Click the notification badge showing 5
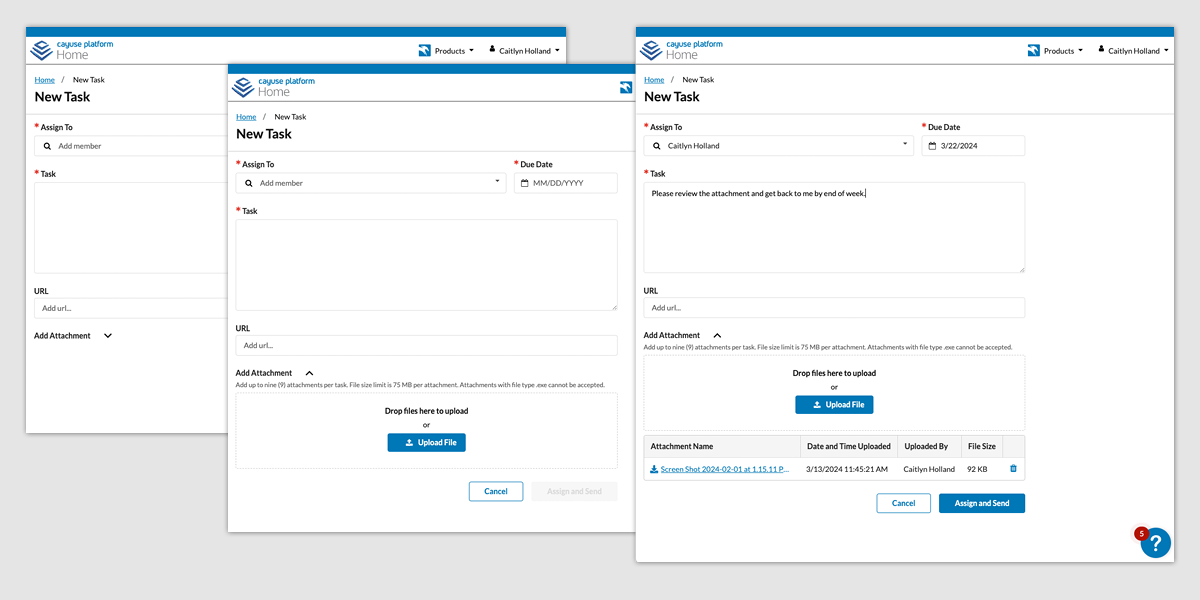1200x600 pixels. coord(1141,533)
